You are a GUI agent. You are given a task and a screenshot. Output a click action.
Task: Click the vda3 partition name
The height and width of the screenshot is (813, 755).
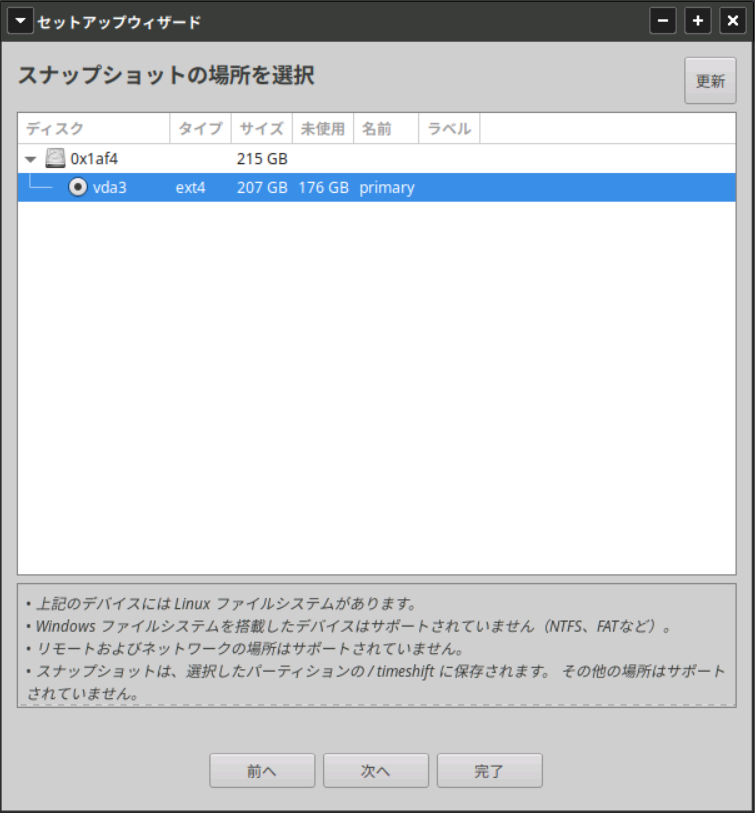point(109,188)
